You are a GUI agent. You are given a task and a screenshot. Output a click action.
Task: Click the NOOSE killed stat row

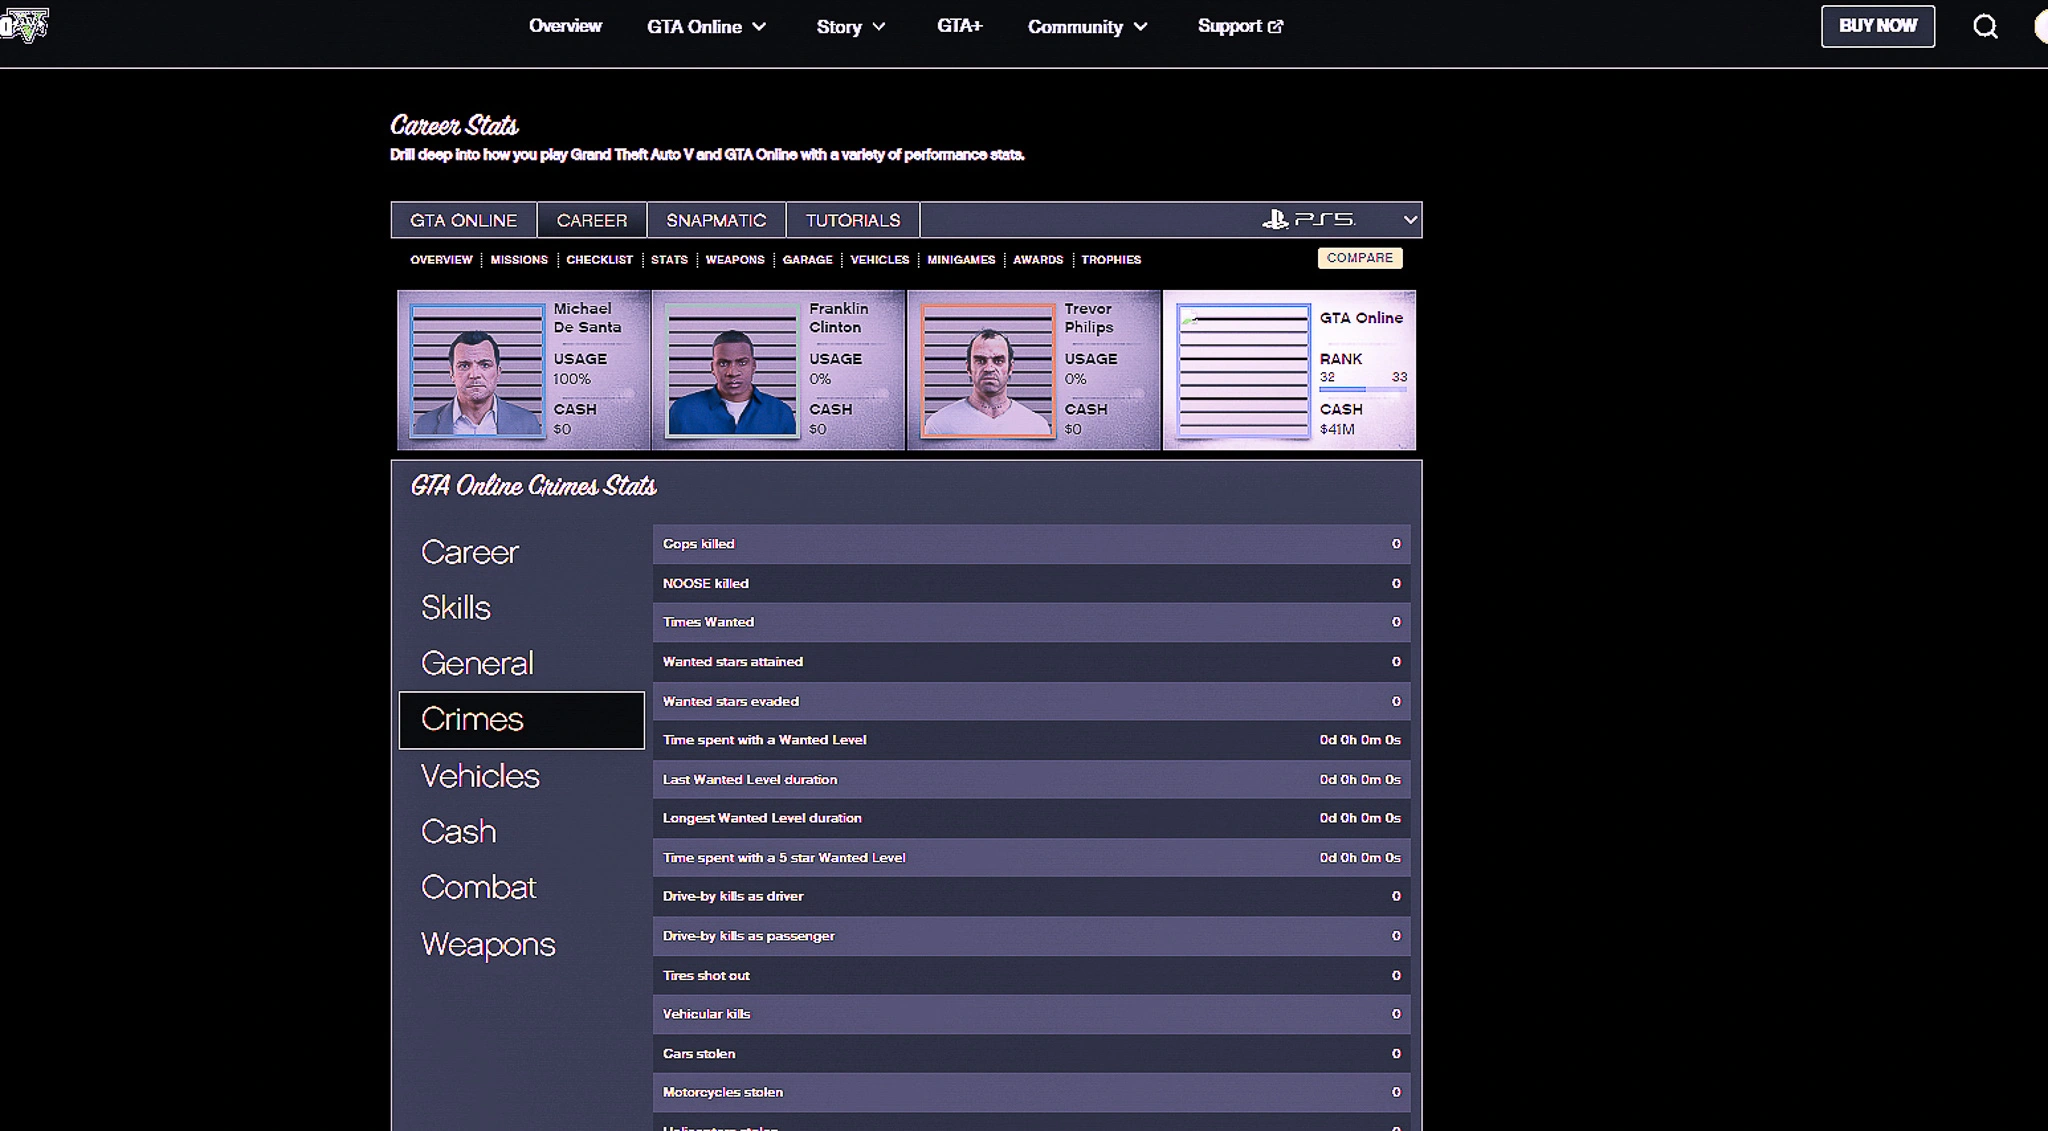[1031, 583]
